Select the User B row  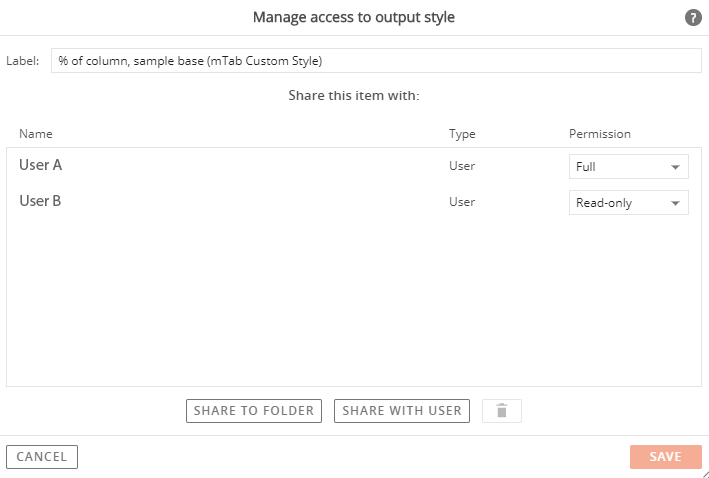[x=354, y=202]
